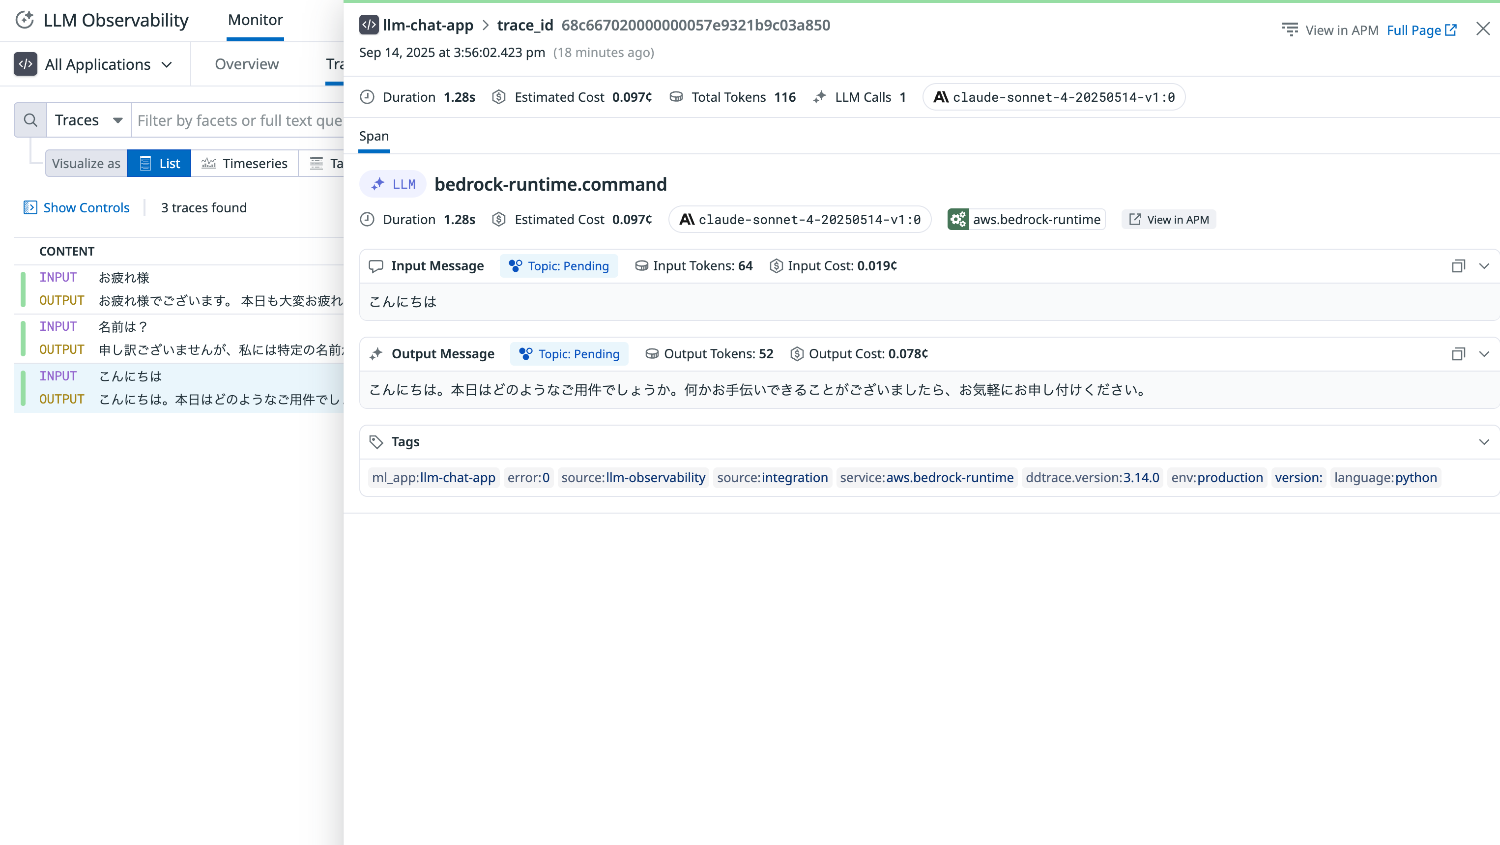
Task: Visualize traces as Timeseries
Action: point(244,163)
